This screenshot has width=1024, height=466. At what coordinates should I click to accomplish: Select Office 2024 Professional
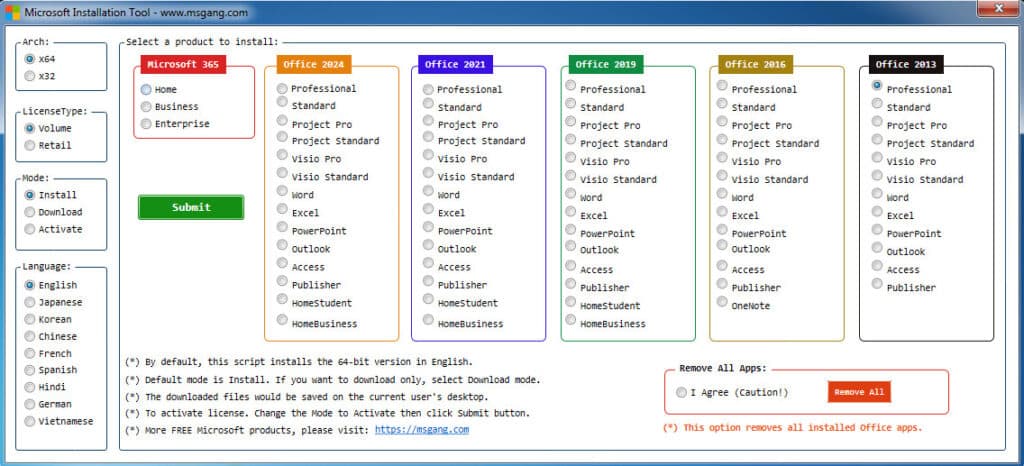point(283,88)
